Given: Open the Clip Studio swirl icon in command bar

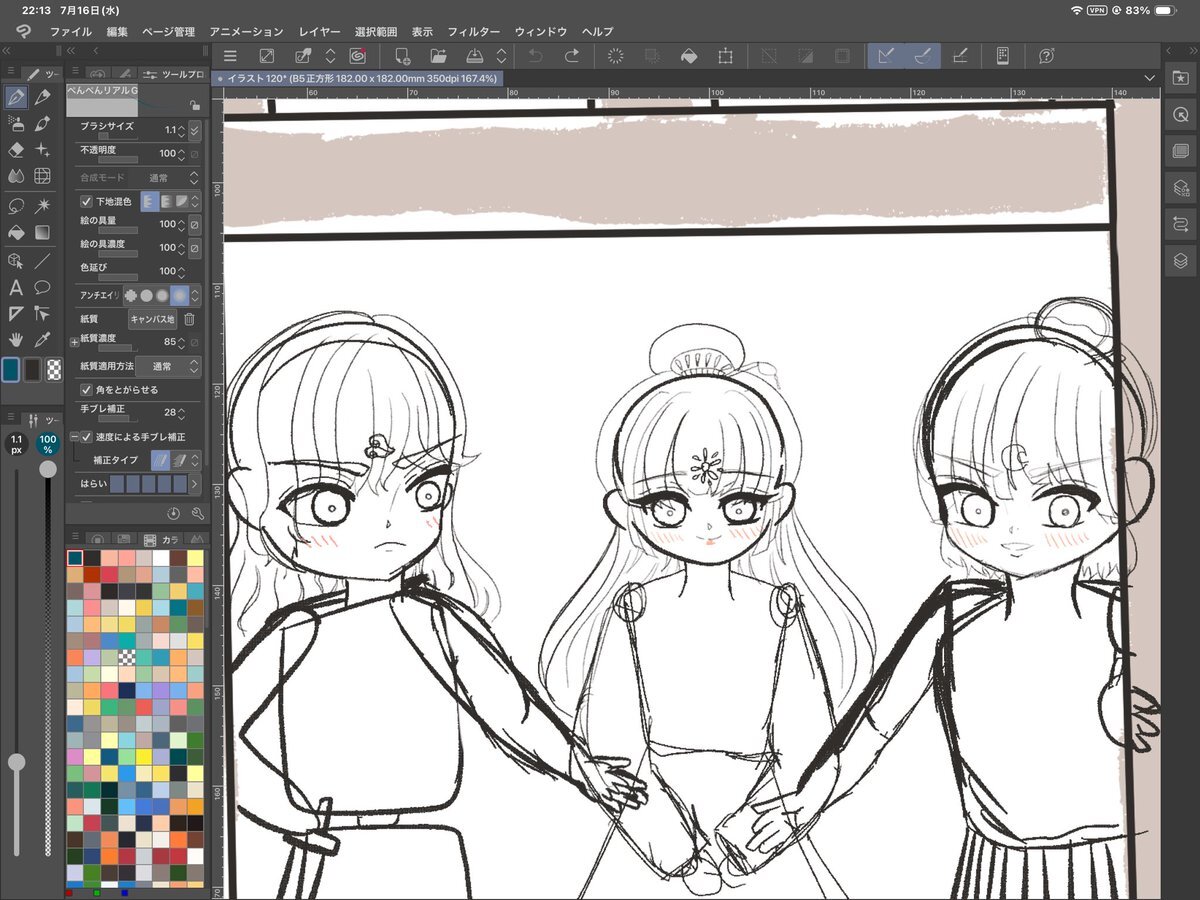Looking at the screenshot, I should (x=357, y=56).
